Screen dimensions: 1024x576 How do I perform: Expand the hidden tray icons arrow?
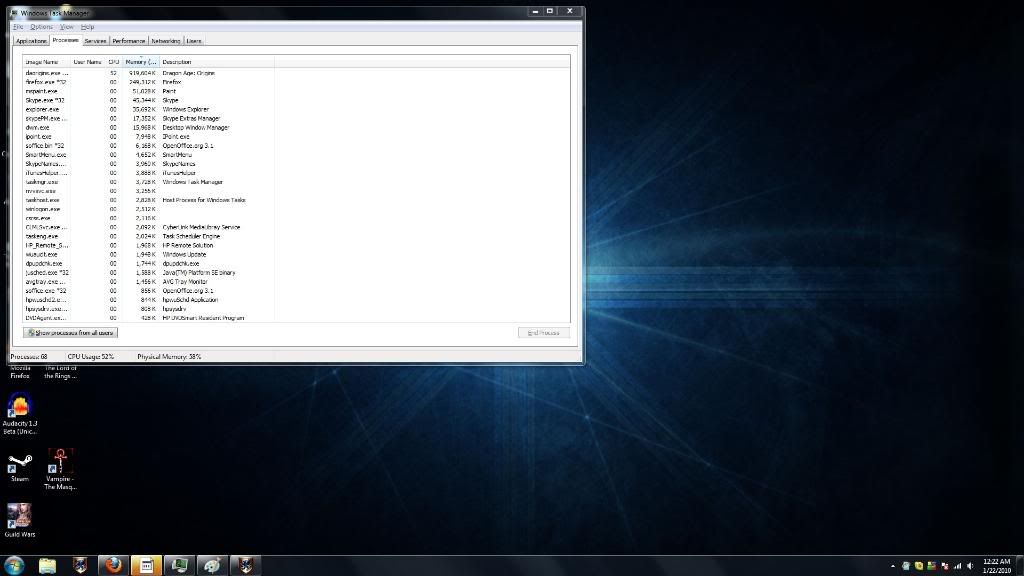tap(893, 566)
